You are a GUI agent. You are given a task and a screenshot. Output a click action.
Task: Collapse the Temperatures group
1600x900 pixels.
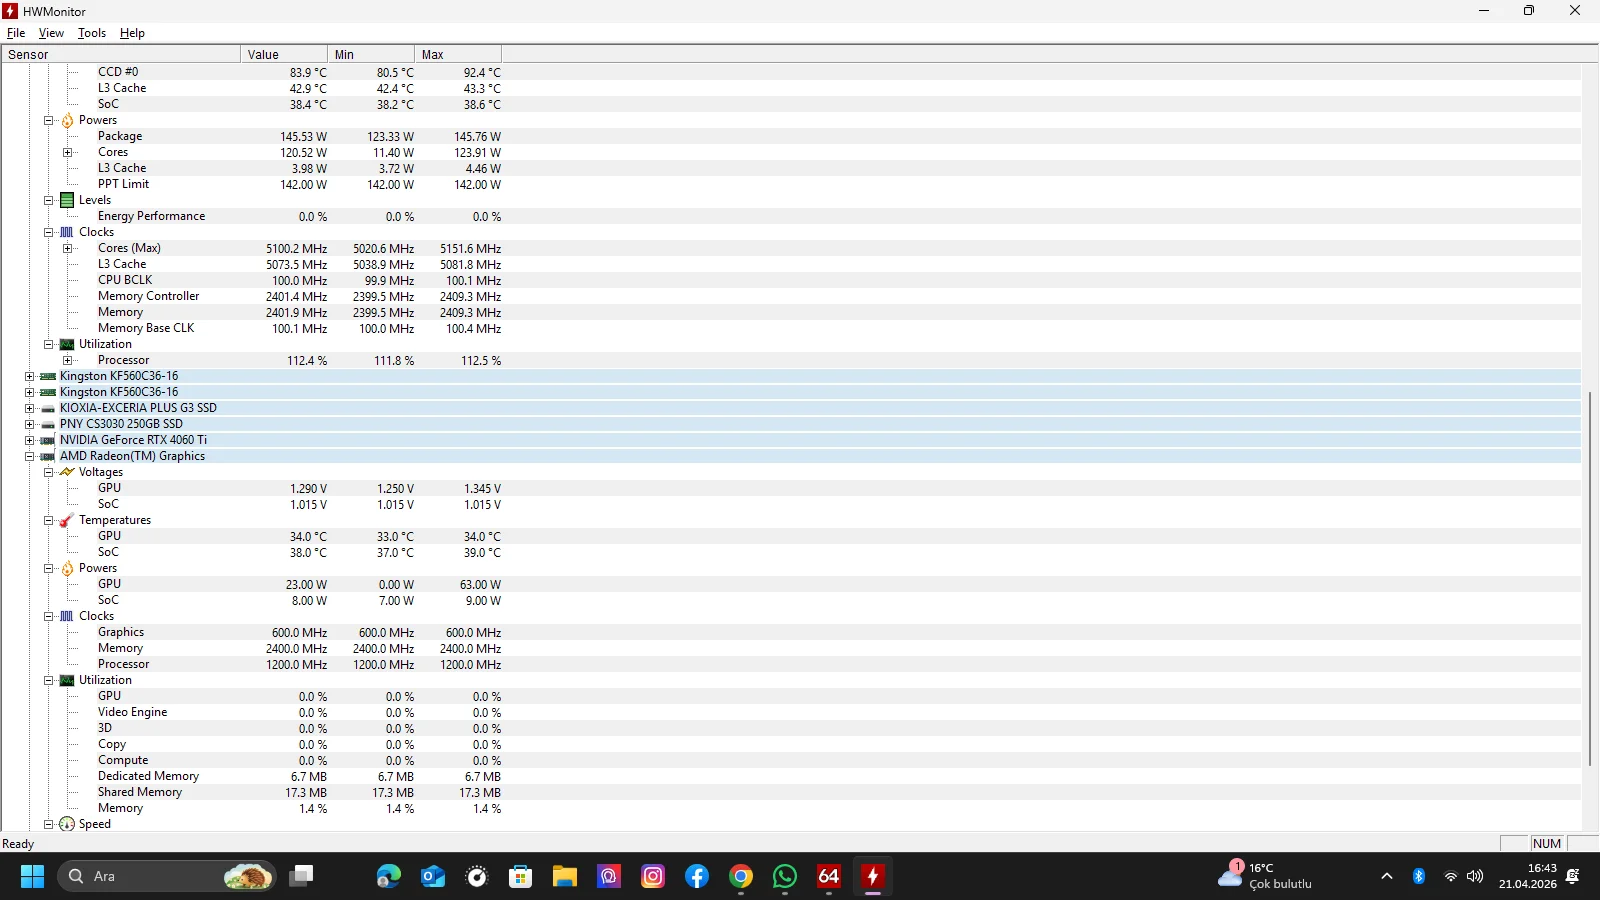click(x=48, y=520)
